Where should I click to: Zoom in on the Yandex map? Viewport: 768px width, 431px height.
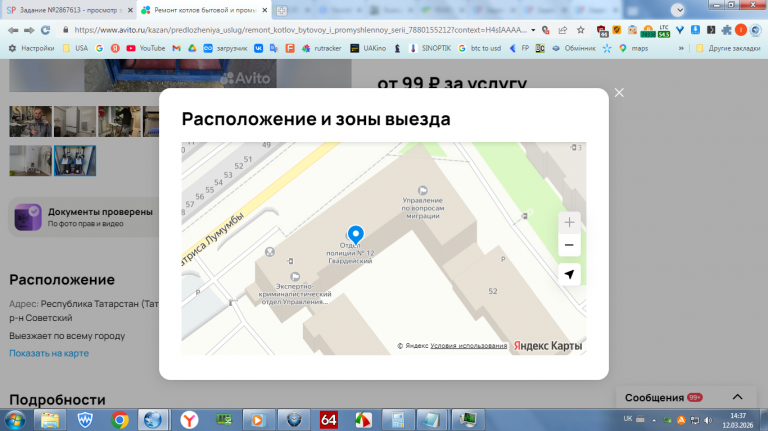pyautogui.click(x=569, y=222)
